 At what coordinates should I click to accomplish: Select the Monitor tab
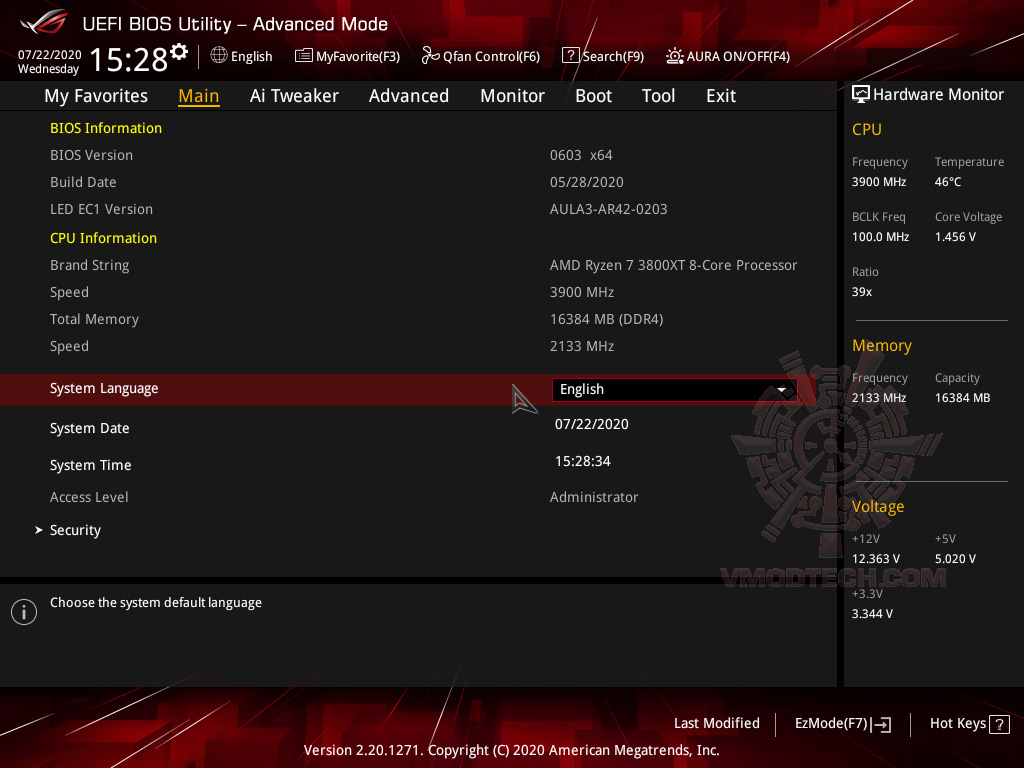coord(512,95)
